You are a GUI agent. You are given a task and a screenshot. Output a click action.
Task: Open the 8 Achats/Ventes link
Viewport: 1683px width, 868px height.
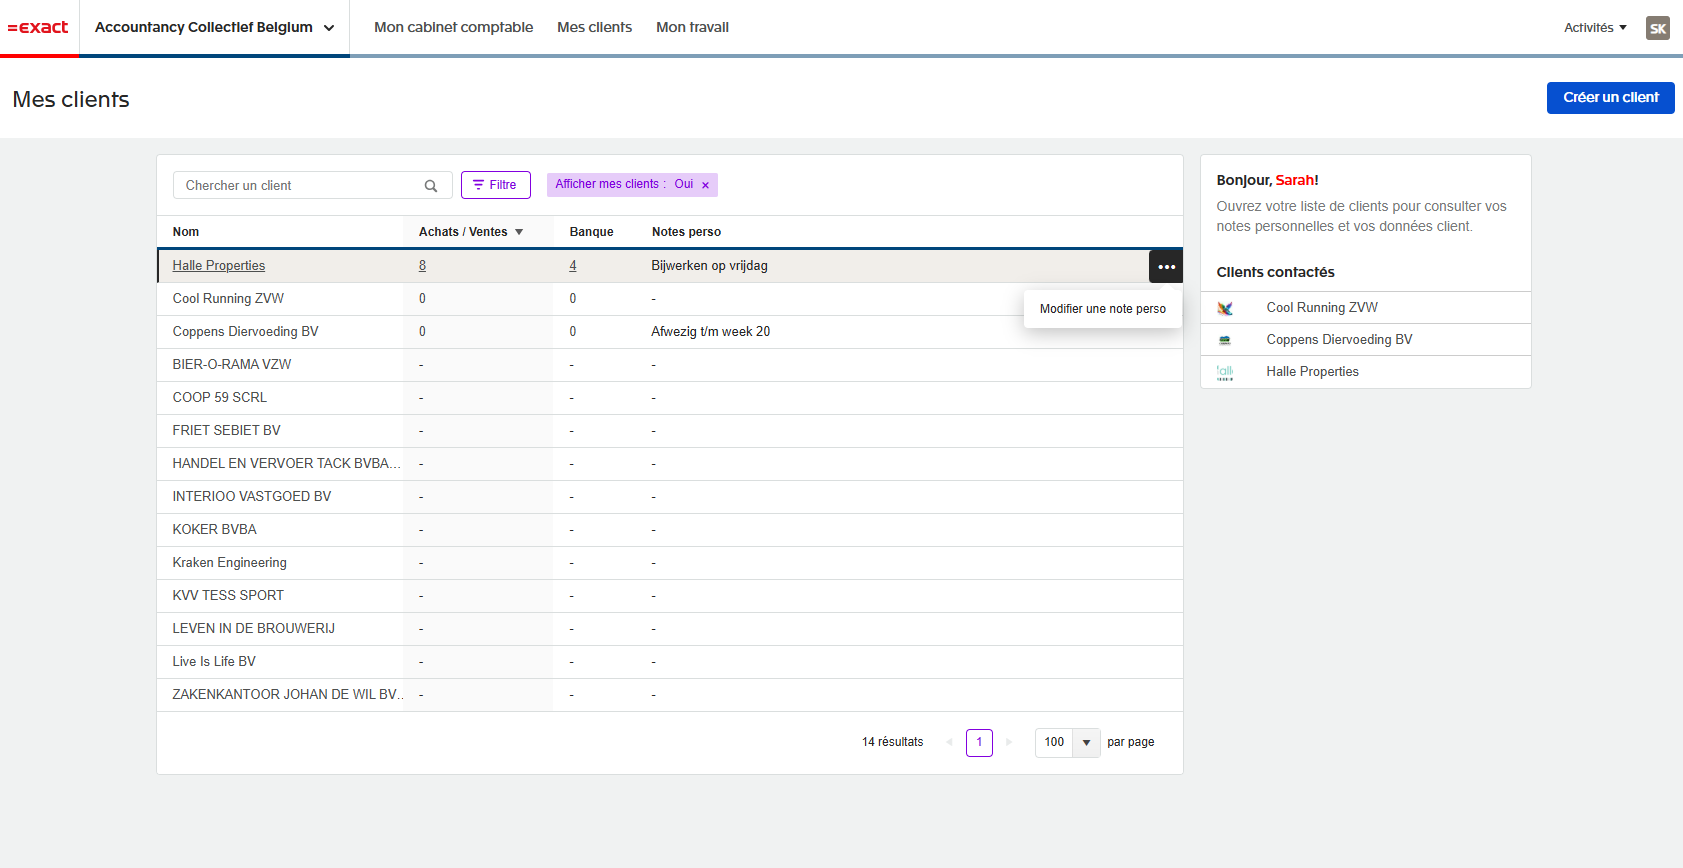point(422,266)
